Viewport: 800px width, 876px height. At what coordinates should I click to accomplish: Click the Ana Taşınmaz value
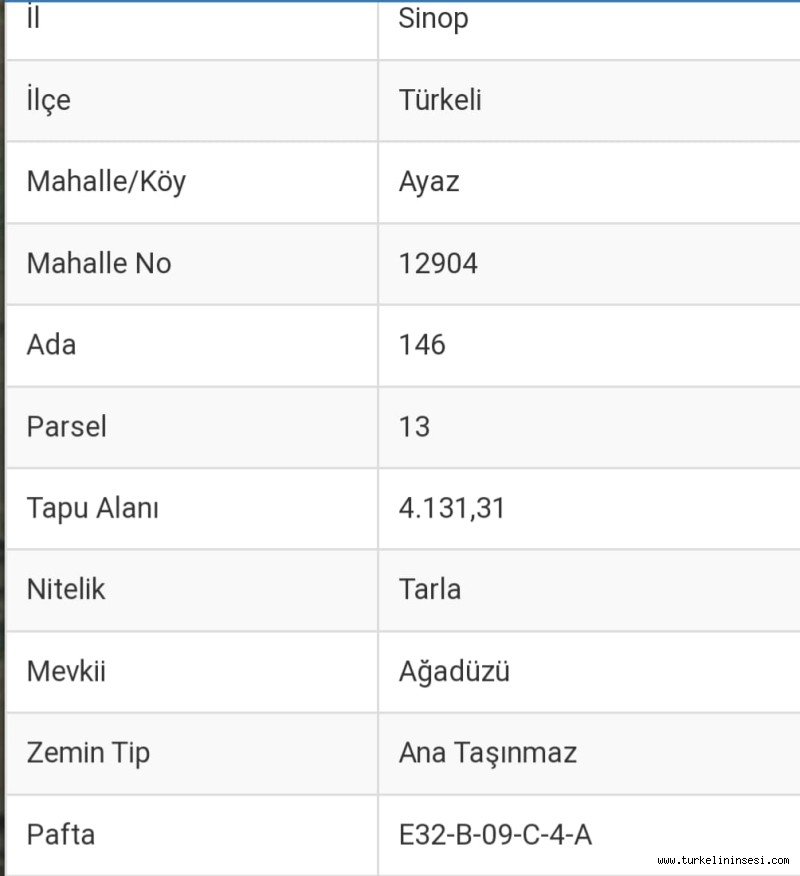(488, 752)
